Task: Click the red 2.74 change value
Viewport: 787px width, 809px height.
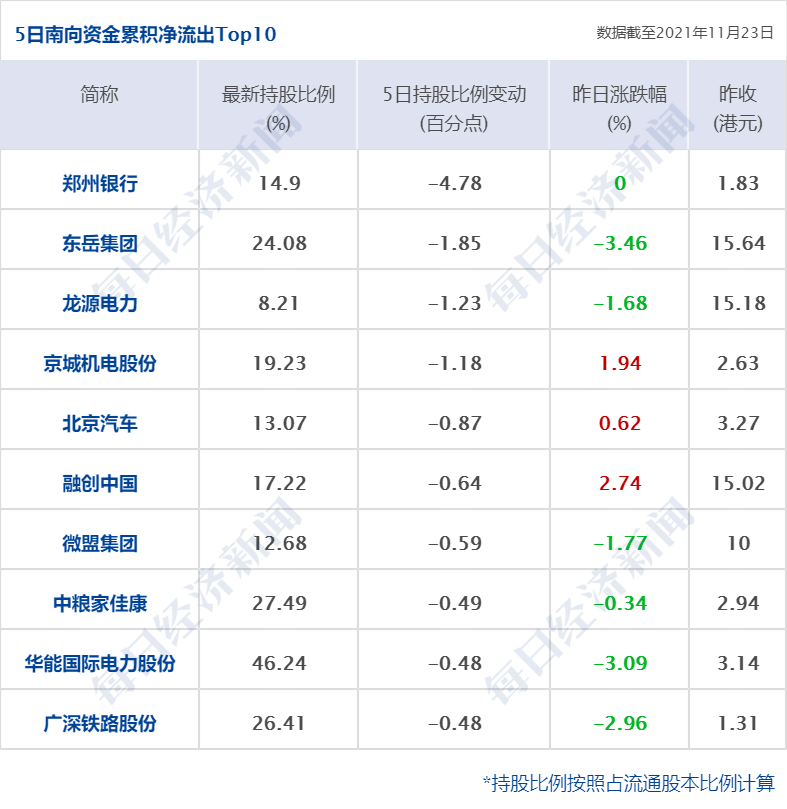Action: click(619, 483)
